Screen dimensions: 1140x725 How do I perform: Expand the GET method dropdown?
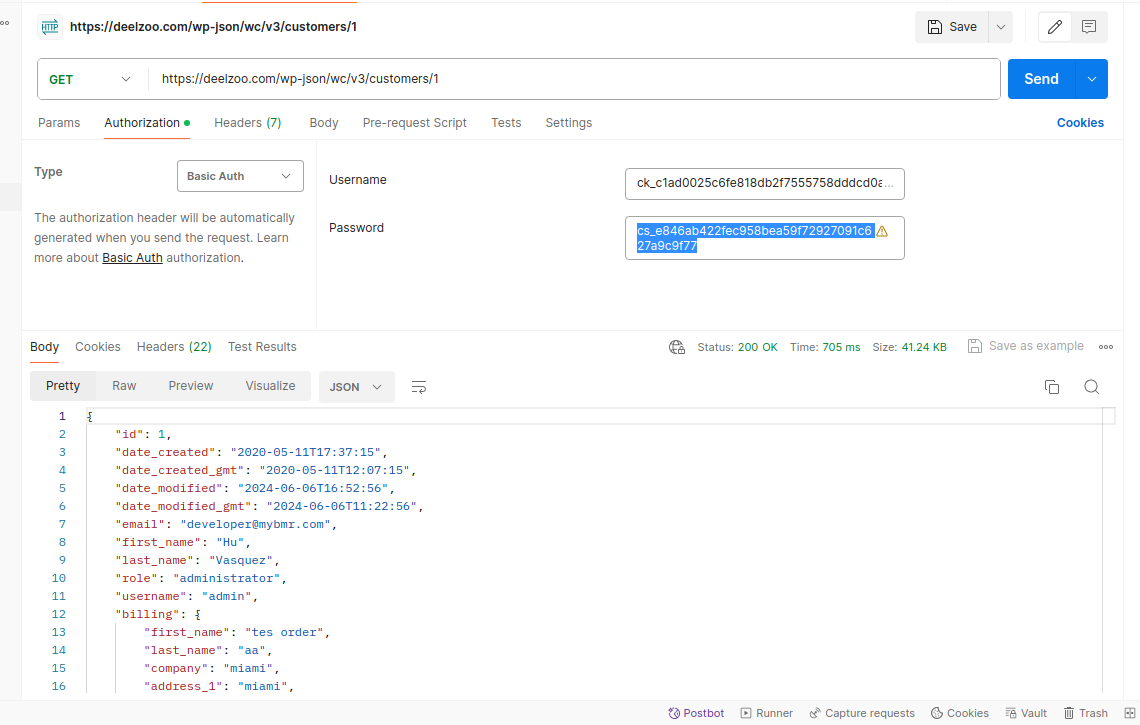[91, 79]
